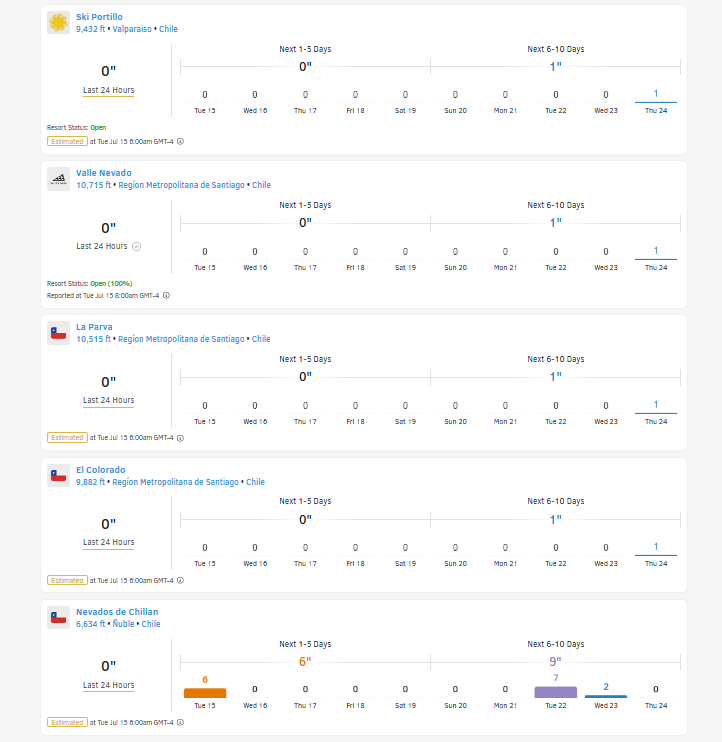
Task: Click orange Tue 15 snowfall bar for Chillan
Action: coord(205,693)
